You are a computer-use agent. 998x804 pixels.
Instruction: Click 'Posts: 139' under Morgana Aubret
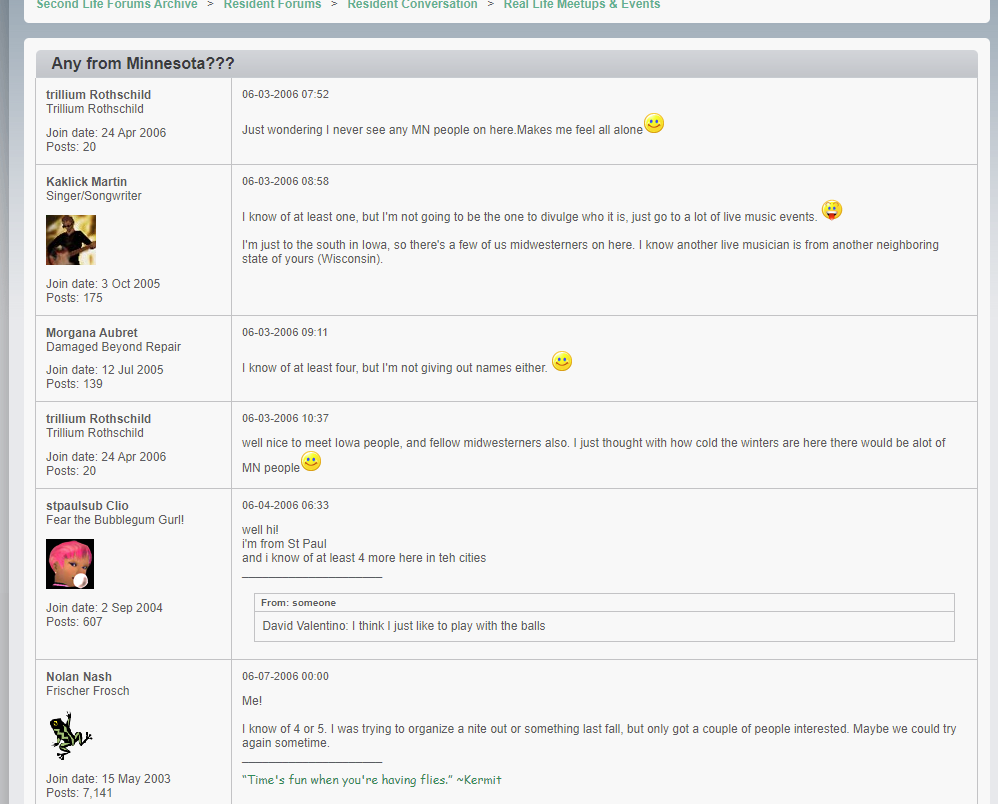tap(74, 384)
